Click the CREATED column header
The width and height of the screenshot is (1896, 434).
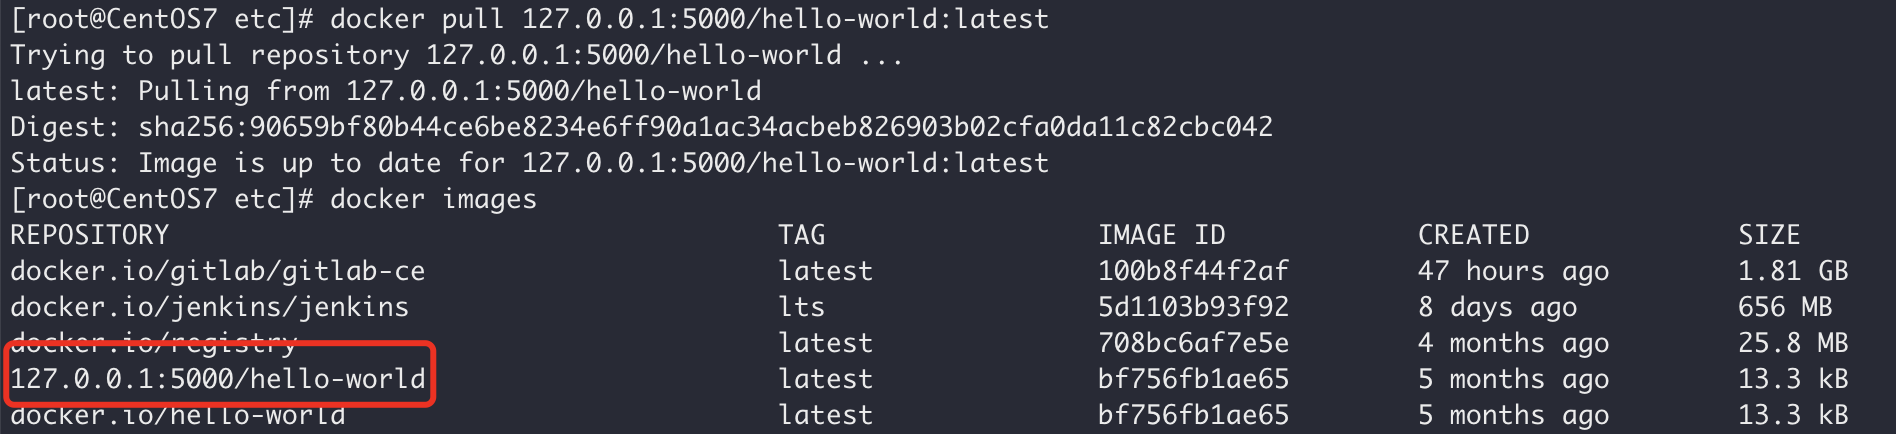[1473, 235]
